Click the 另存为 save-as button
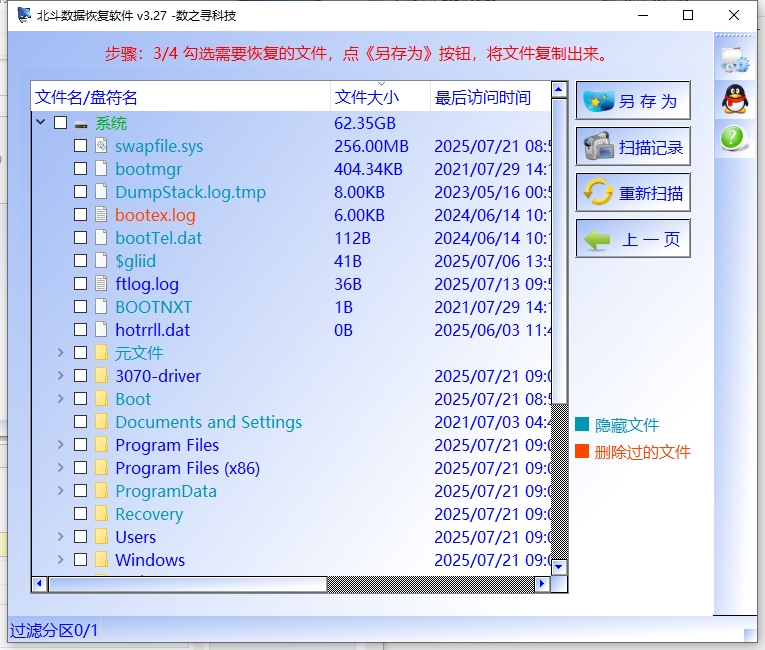 pos(633,101)
